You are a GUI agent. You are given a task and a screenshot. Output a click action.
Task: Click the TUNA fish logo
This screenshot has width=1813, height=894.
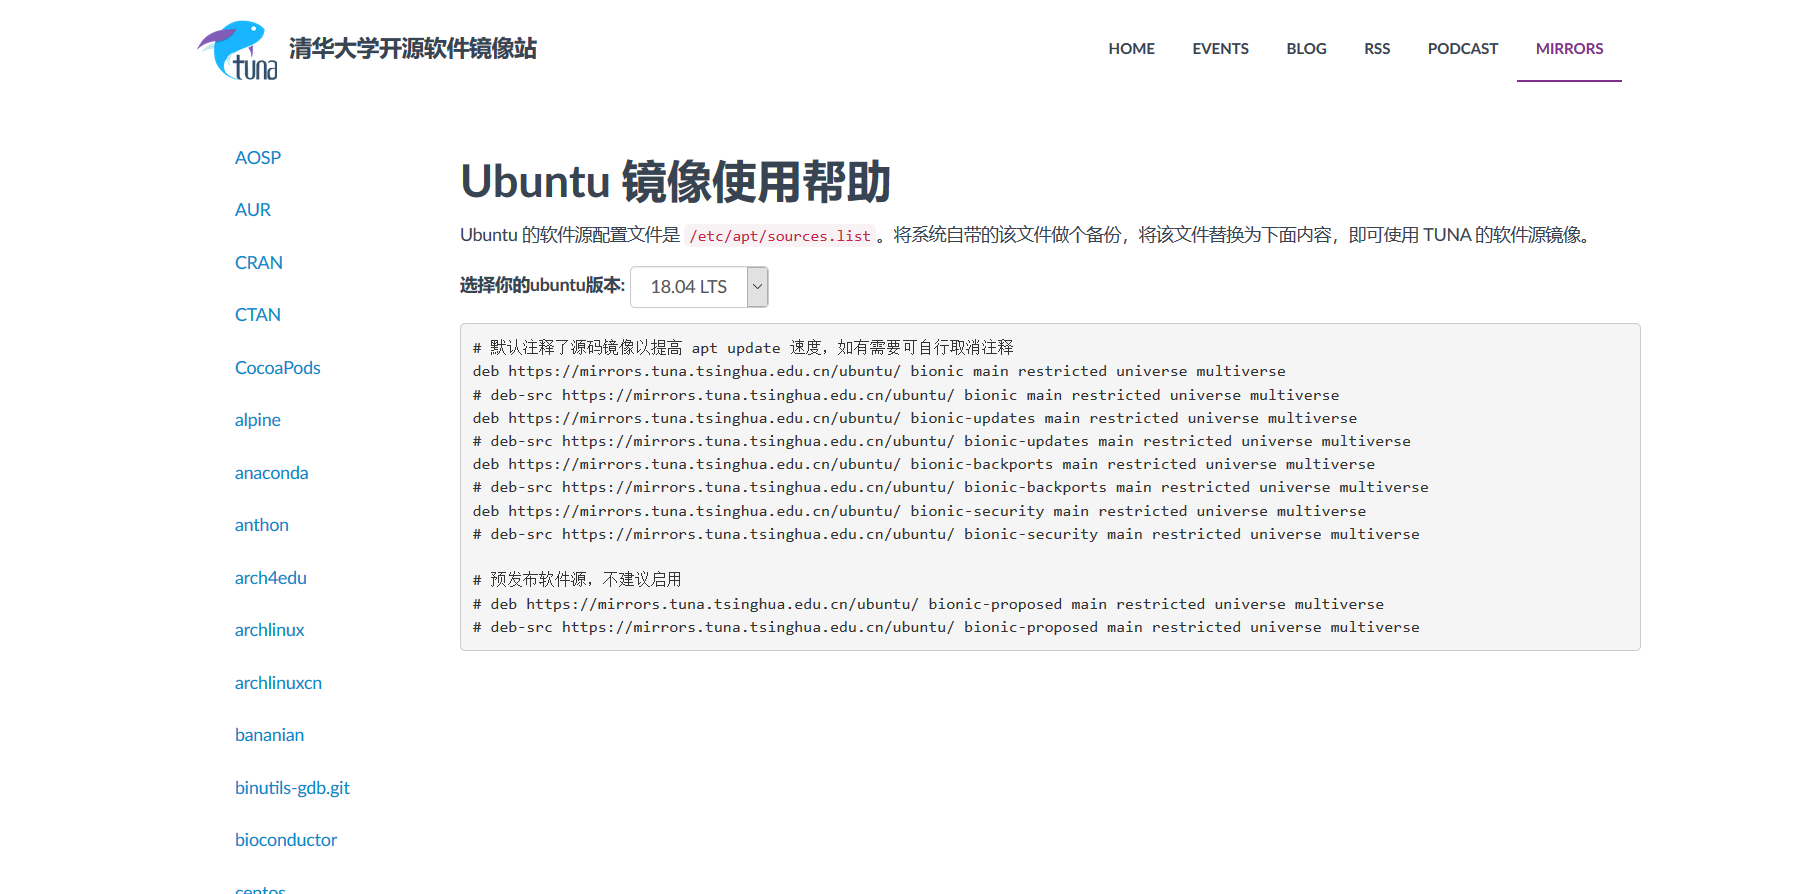(238, 50)
